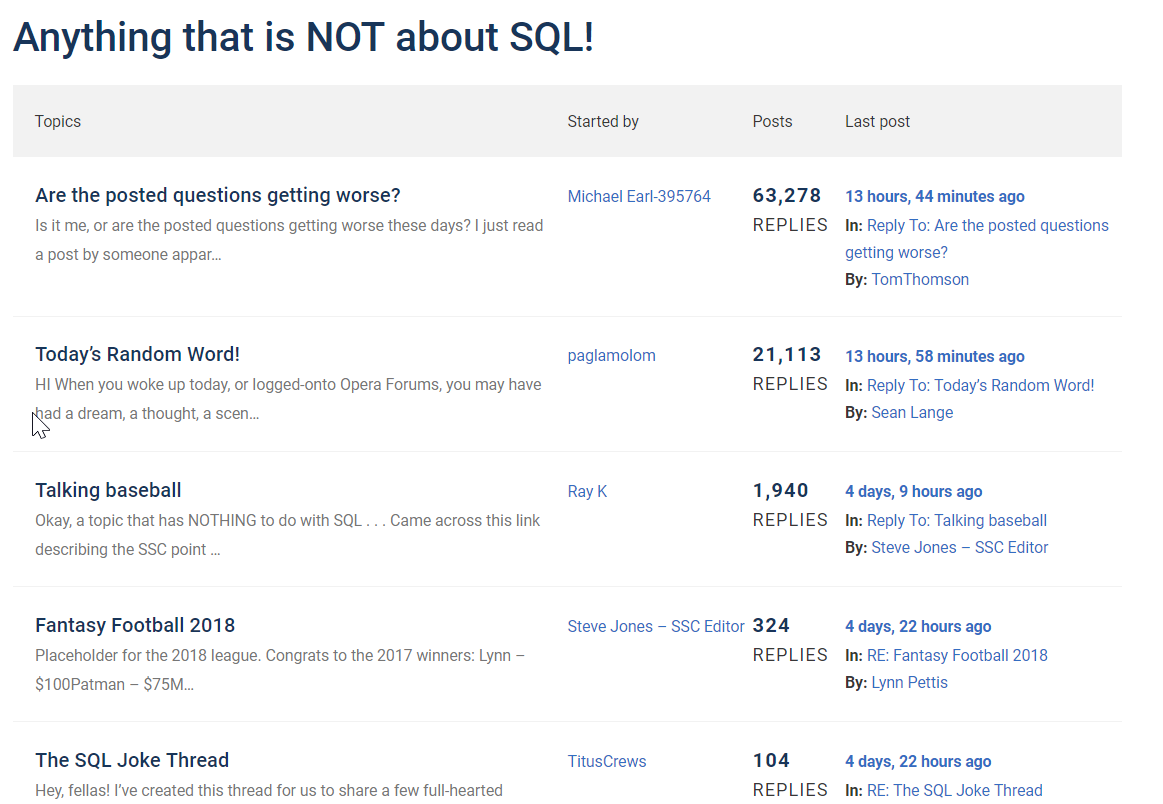The image size is (1163, 804).
Task: Open the 'Fantasy Football 2018' topic
Action: pyautogui.click(x=135, y=625)
